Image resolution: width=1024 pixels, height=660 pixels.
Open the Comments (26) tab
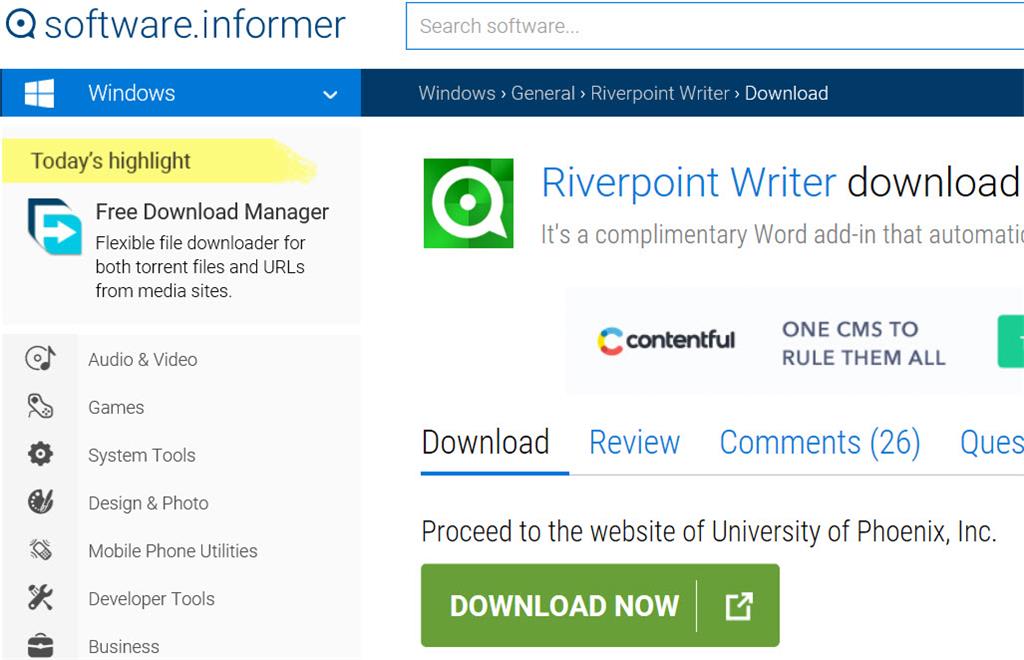820,443
